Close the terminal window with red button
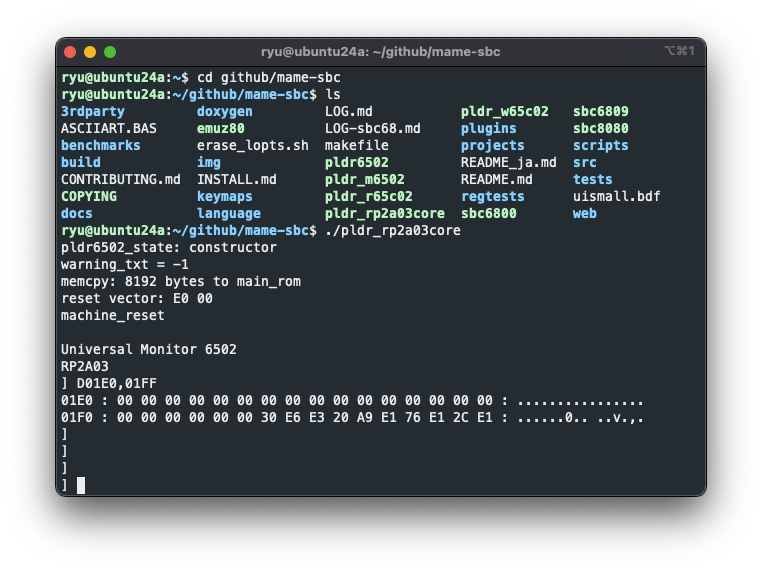This screenshot has height=570, width=762. click(70, 52)
